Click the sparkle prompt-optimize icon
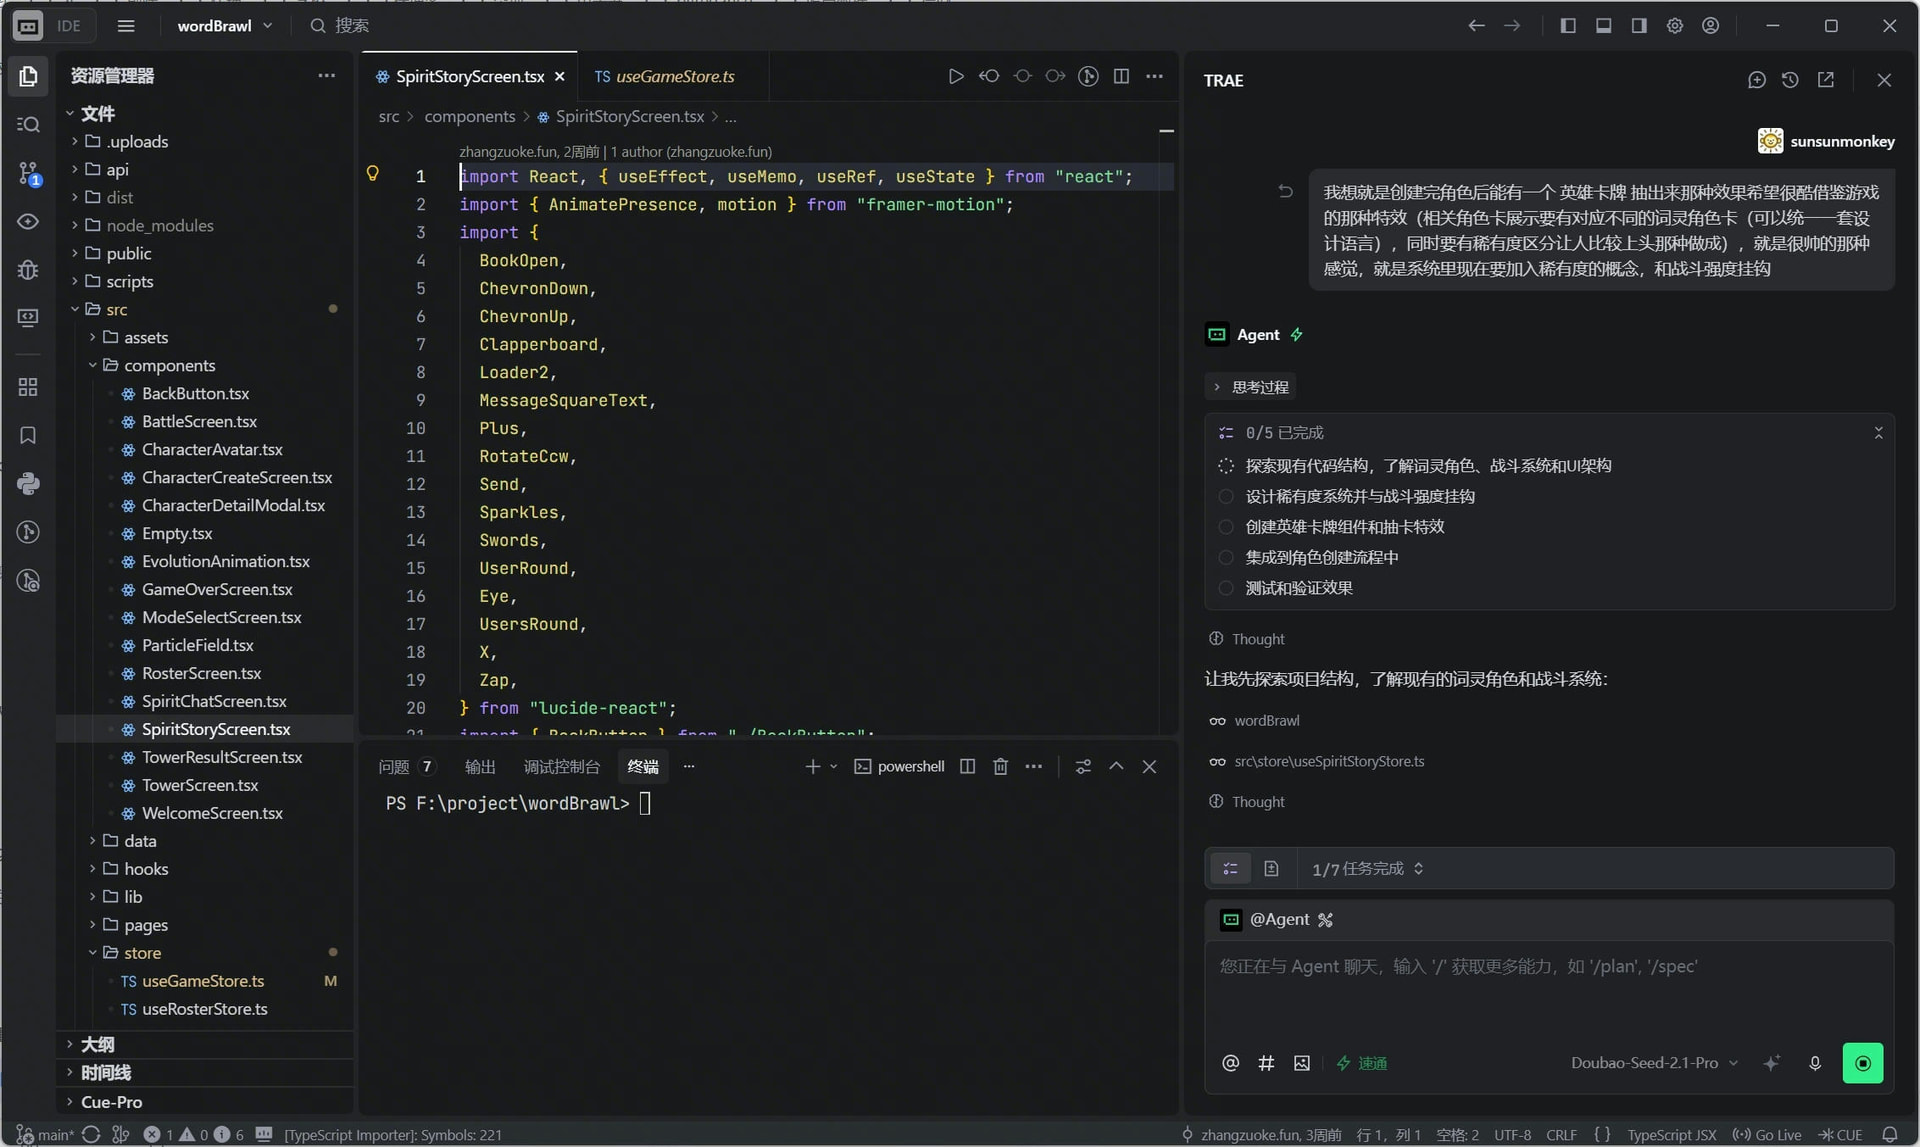The width and height of the screenshot is (1920, 1147). pos(1771,1063)
